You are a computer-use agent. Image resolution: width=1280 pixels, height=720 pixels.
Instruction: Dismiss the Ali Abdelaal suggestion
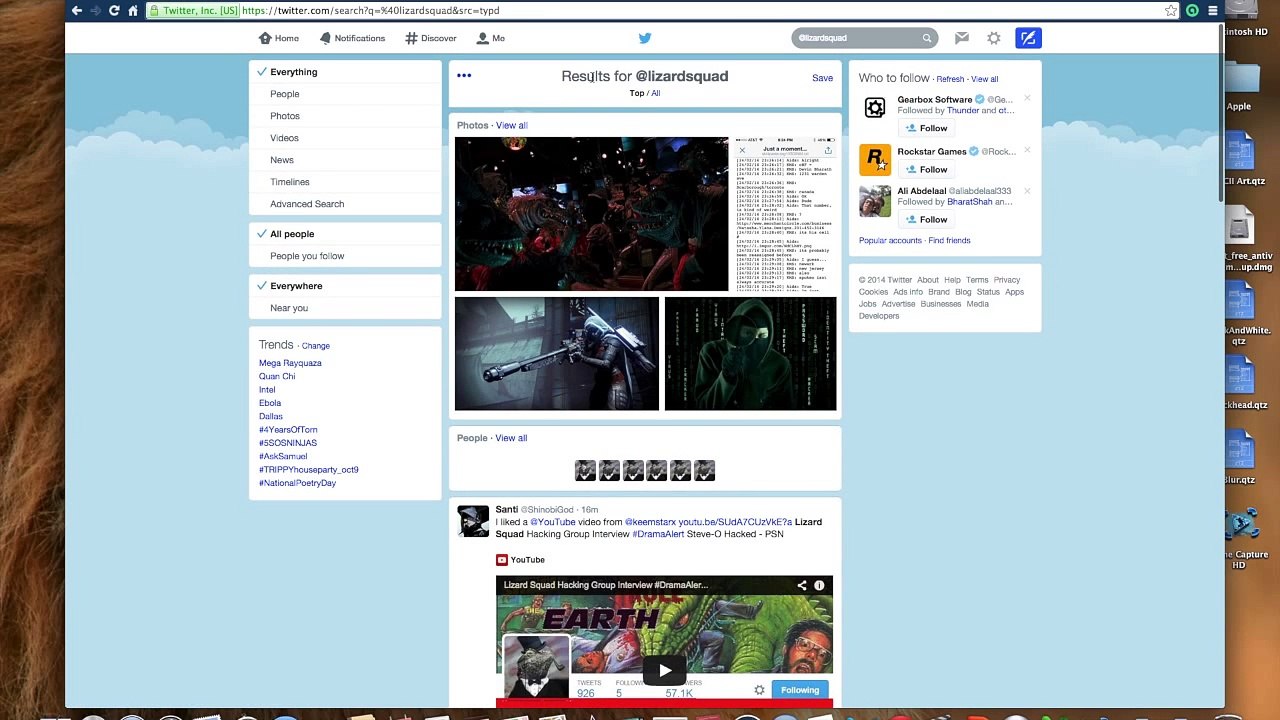point(1027,190)
